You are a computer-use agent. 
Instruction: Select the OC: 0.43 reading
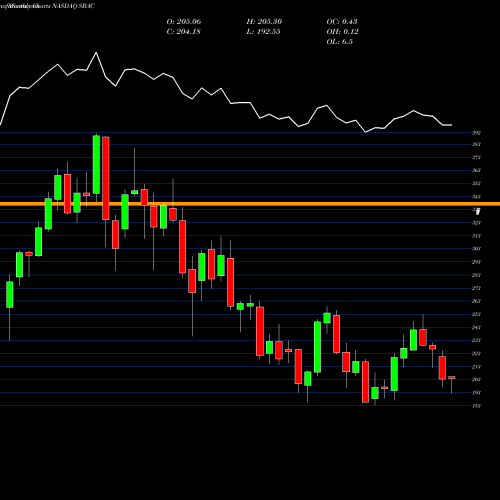pyautogui.click(x=342, y=22)
